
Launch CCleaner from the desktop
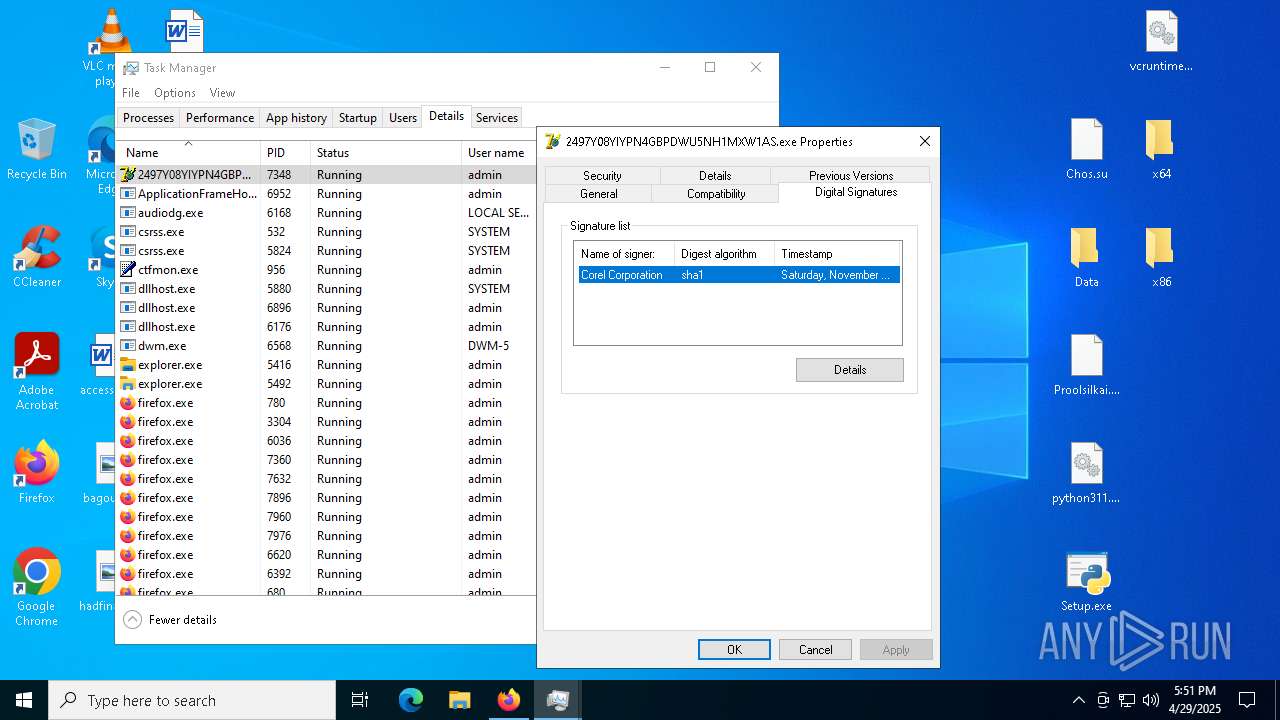37,258
